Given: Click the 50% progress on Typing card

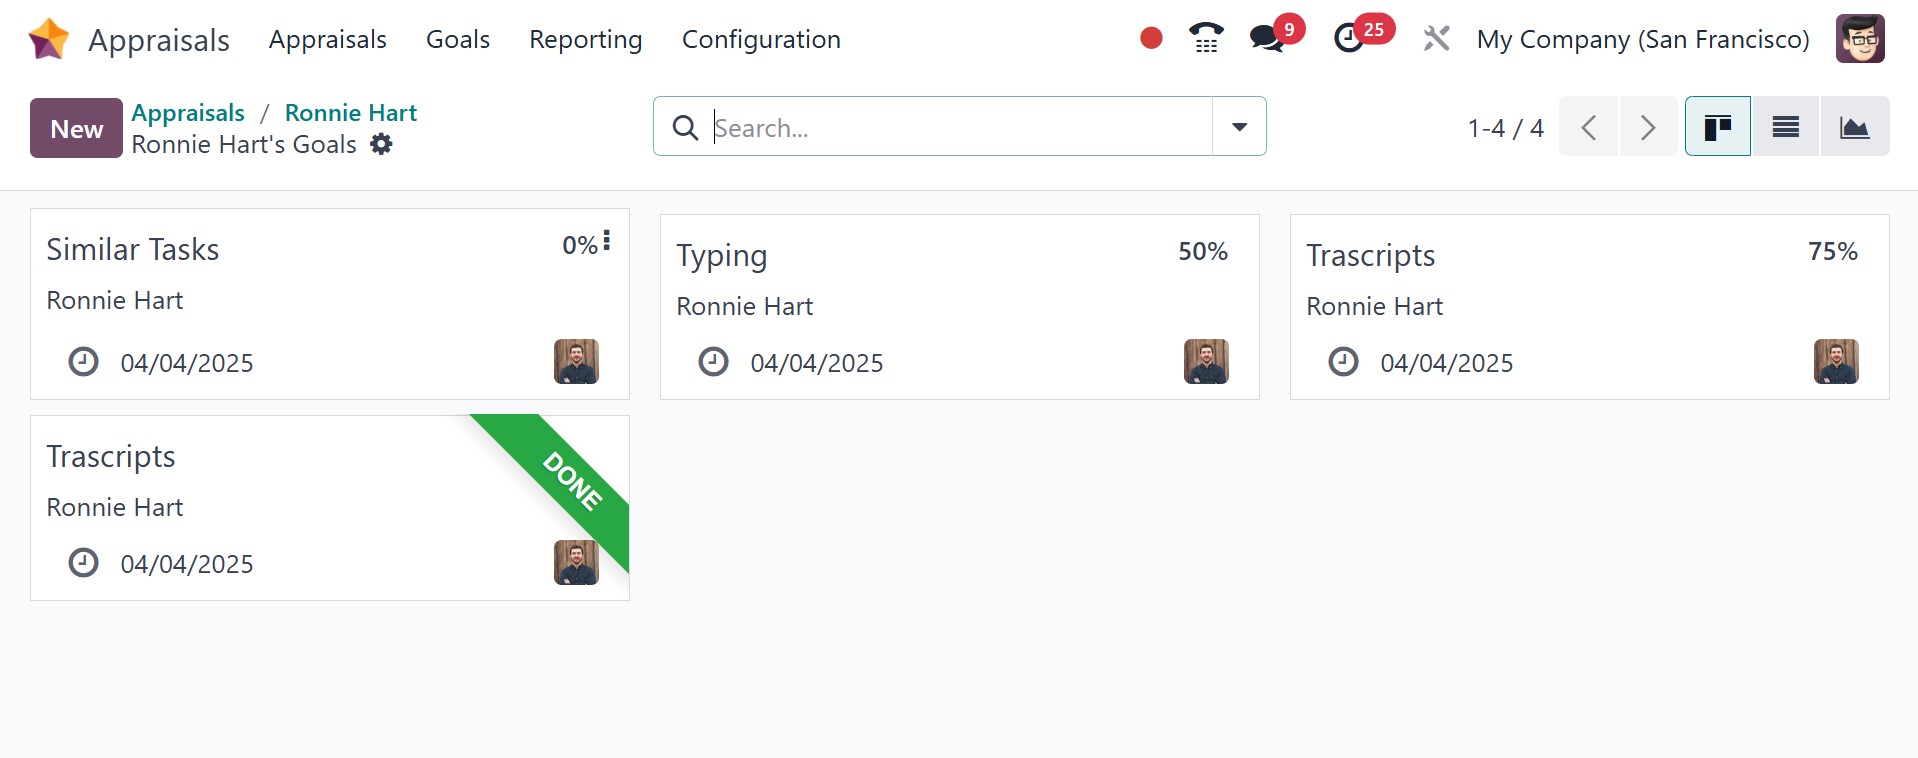Looking at the screenshot, I should tap(1202, 252).
